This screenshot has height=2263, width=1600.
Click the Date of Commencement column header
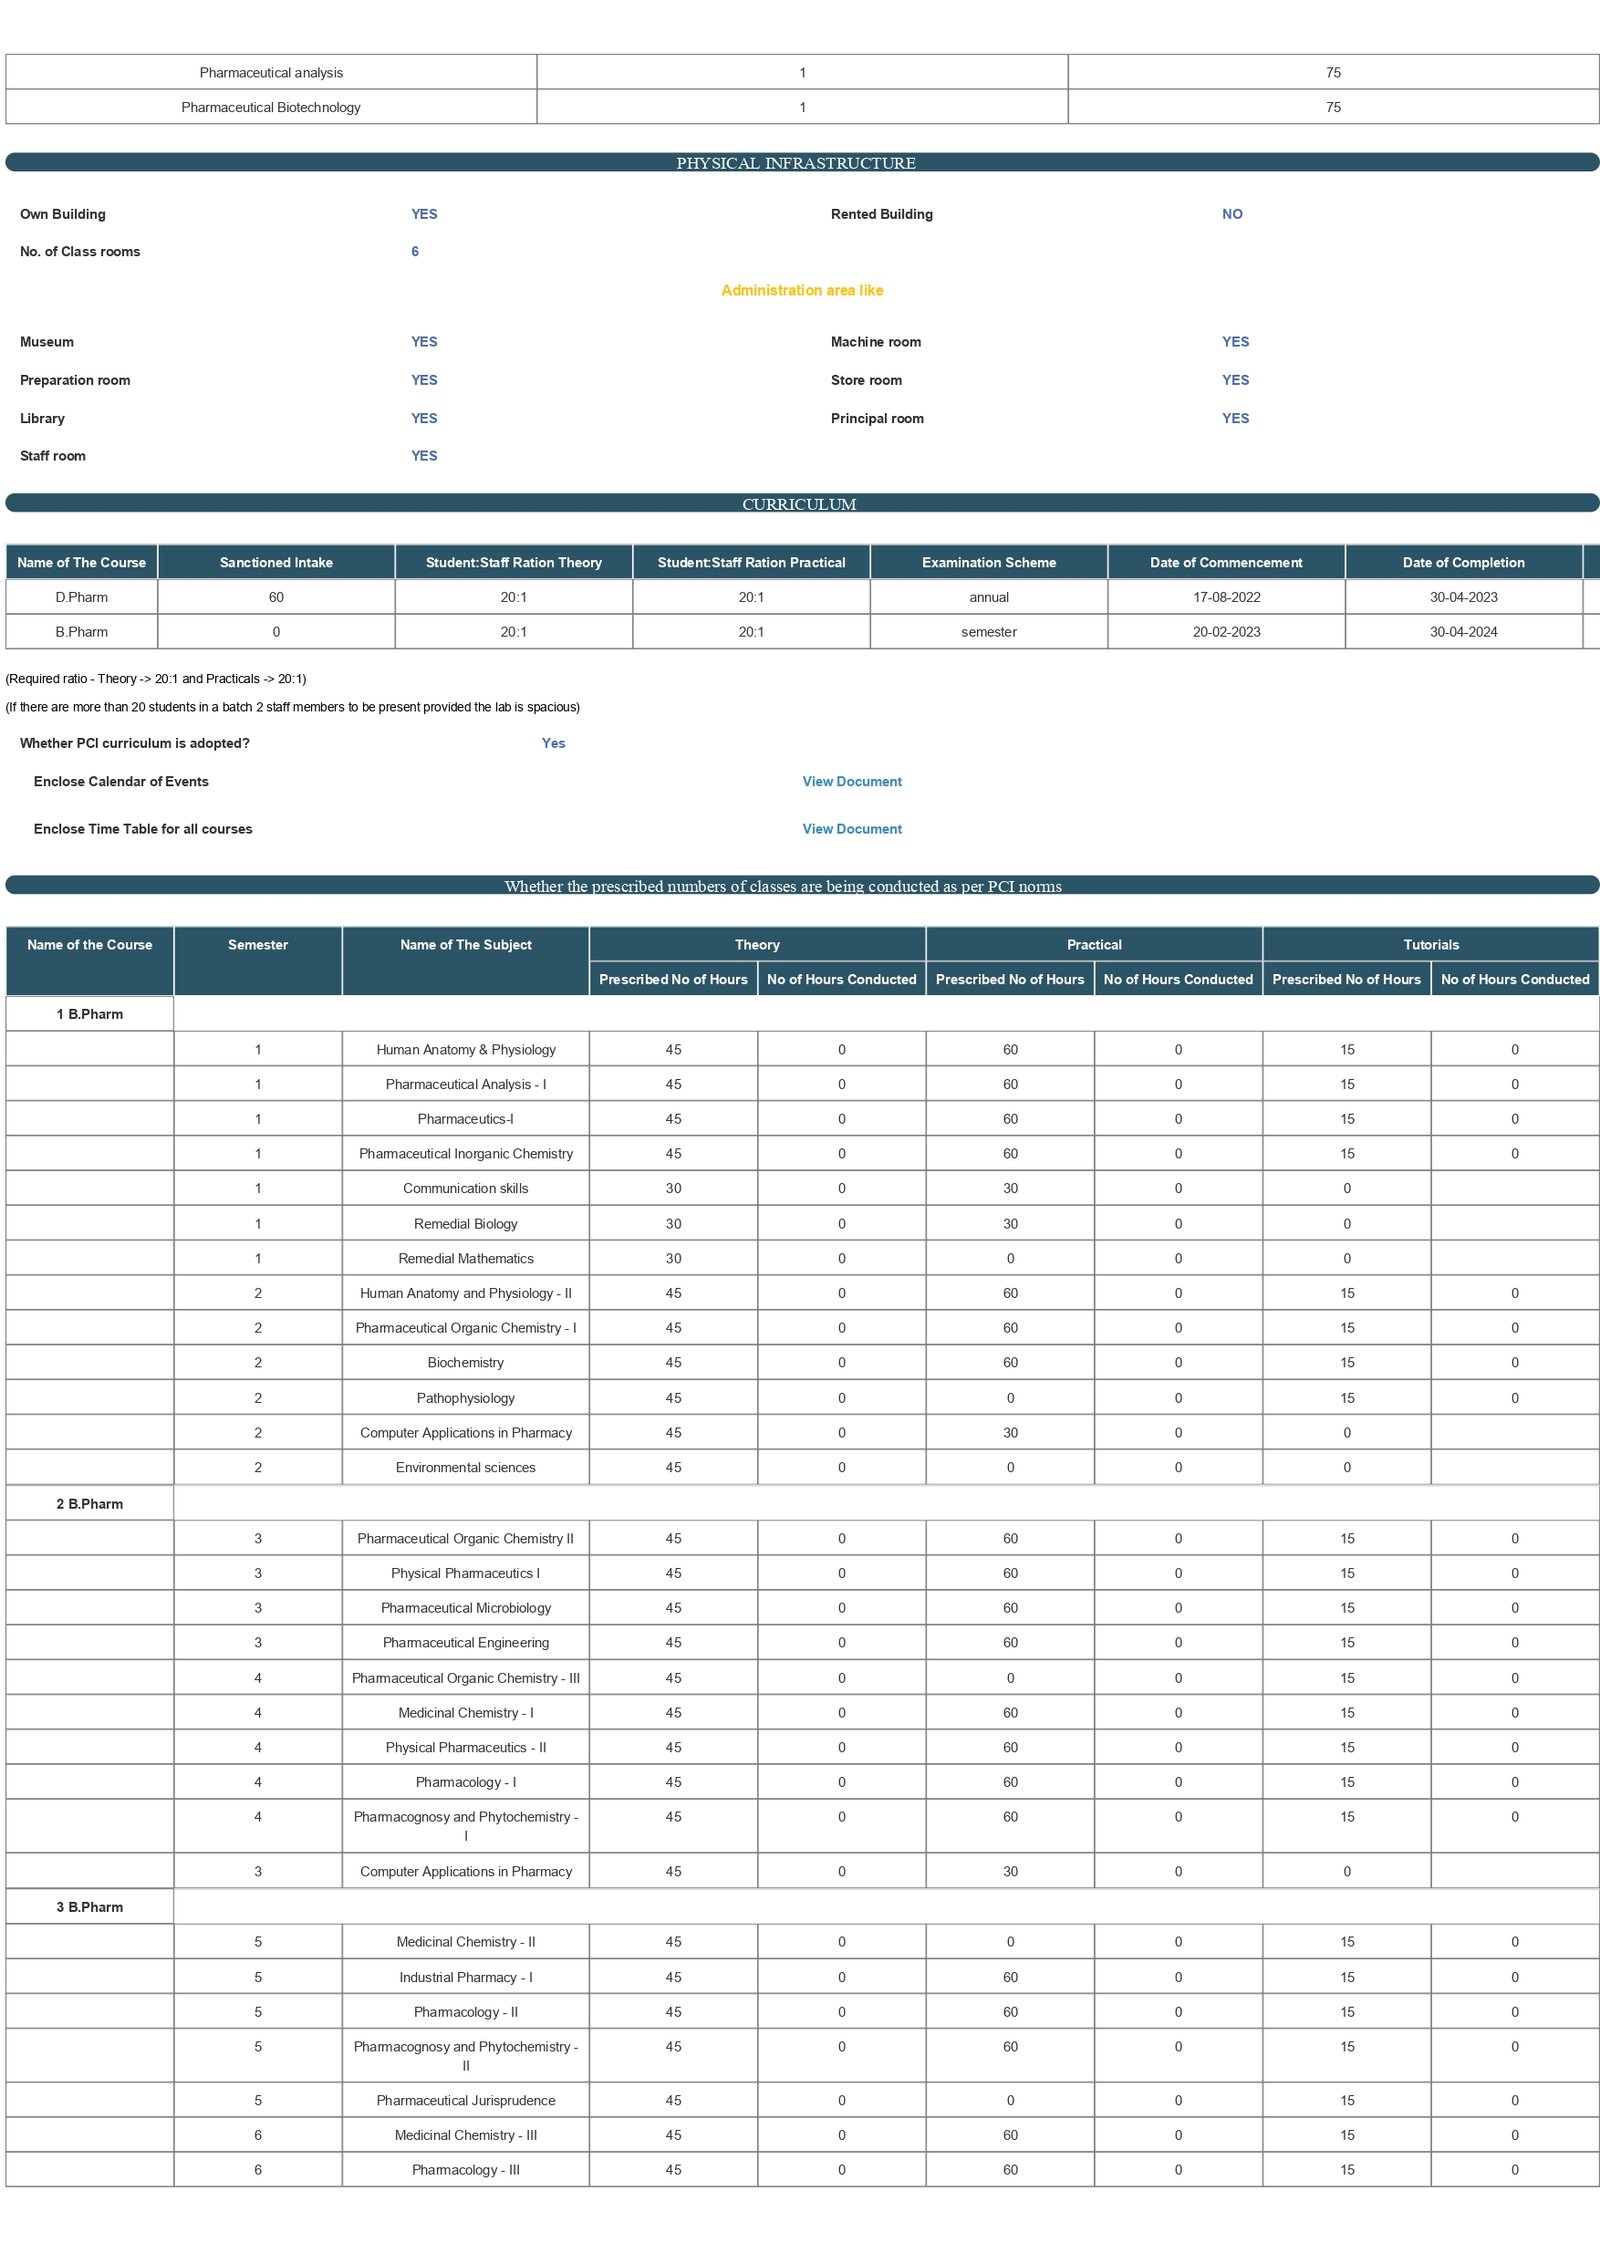1225,562
